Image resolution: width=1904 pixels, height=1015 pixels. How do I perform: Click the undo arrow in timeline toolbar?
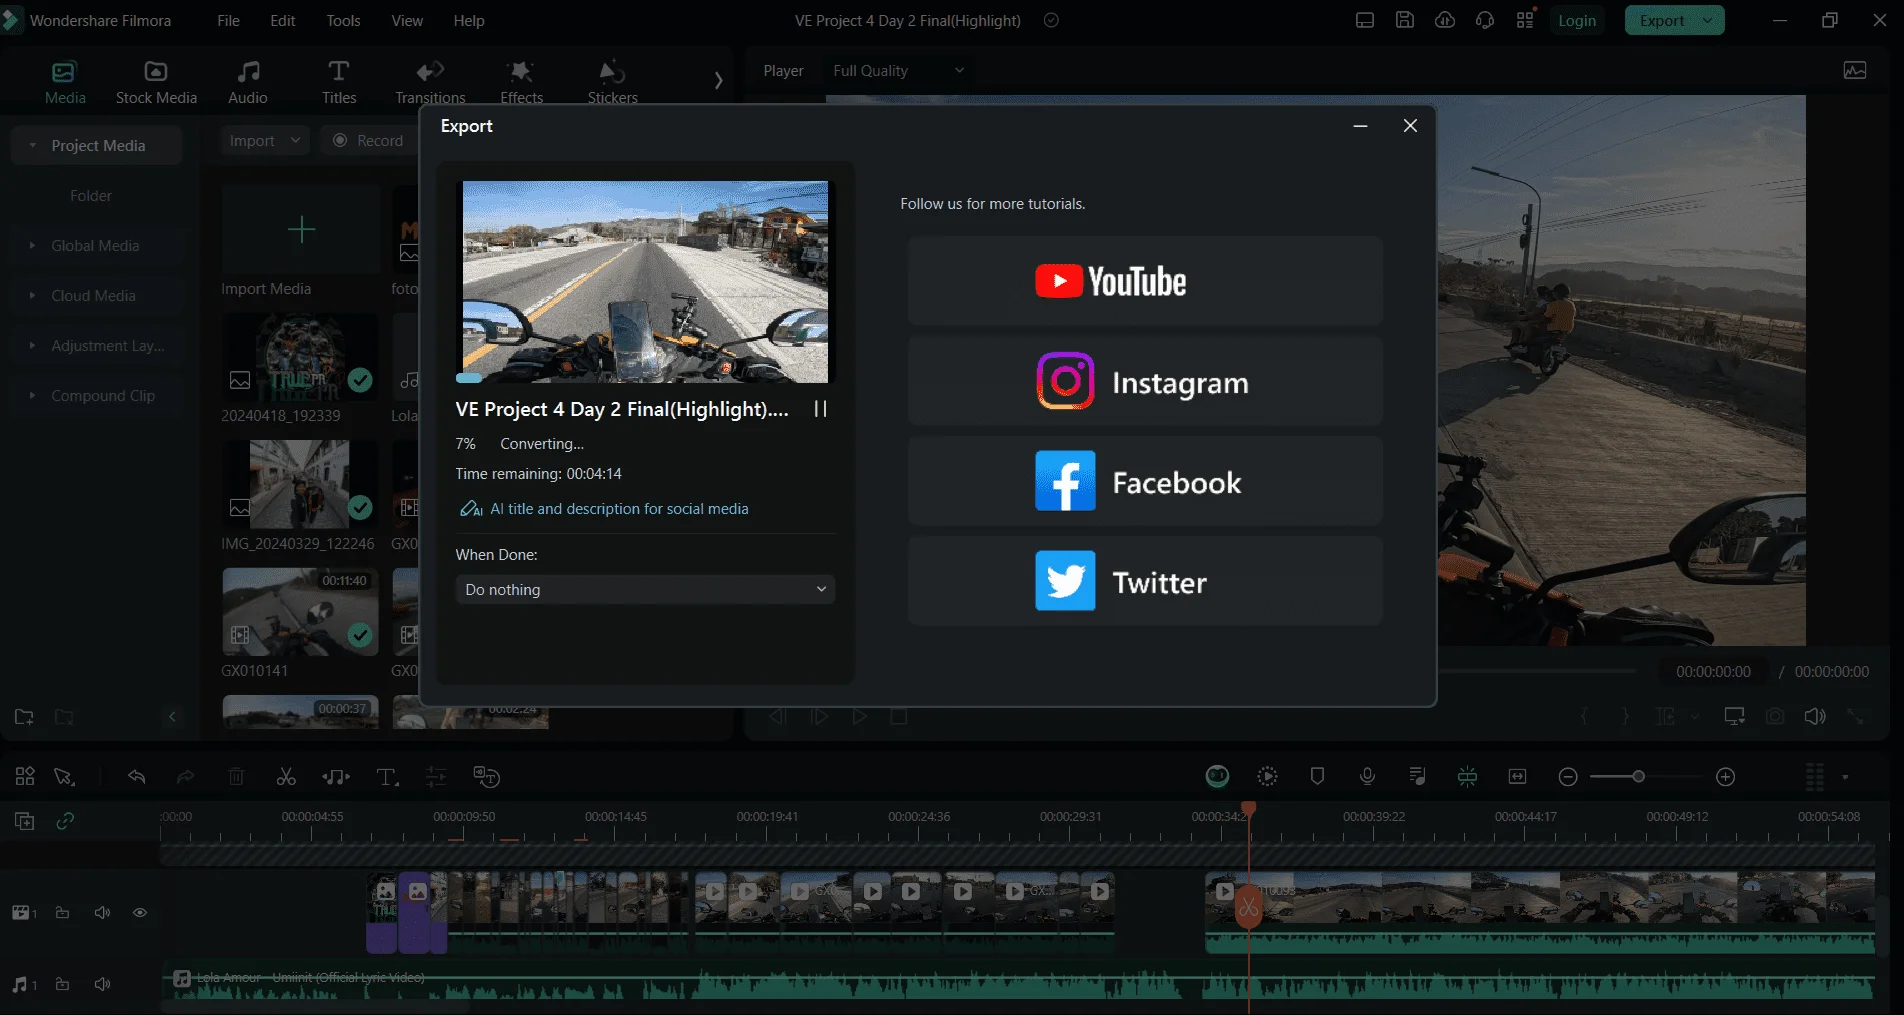[x=137, y=777]
